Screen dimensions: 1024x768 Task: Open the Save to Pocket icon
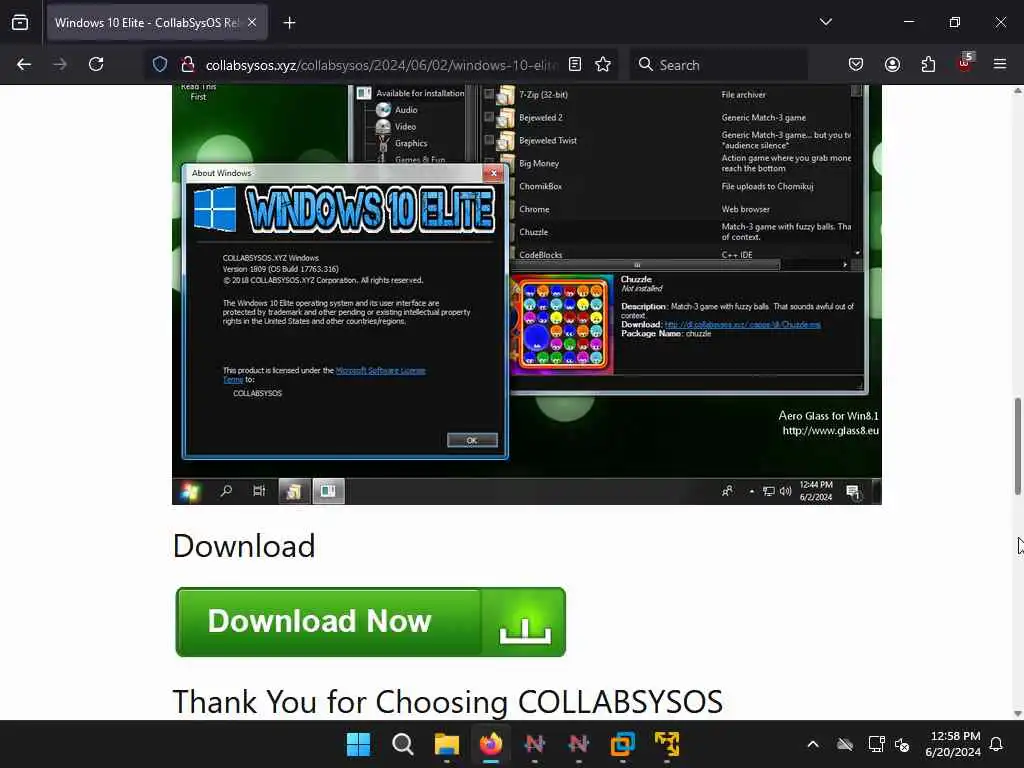point(856,64)
